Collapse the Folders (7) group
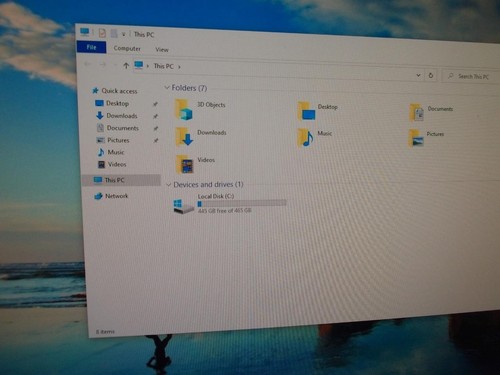This screenshot has width=500, height=375. pos(167,87)
